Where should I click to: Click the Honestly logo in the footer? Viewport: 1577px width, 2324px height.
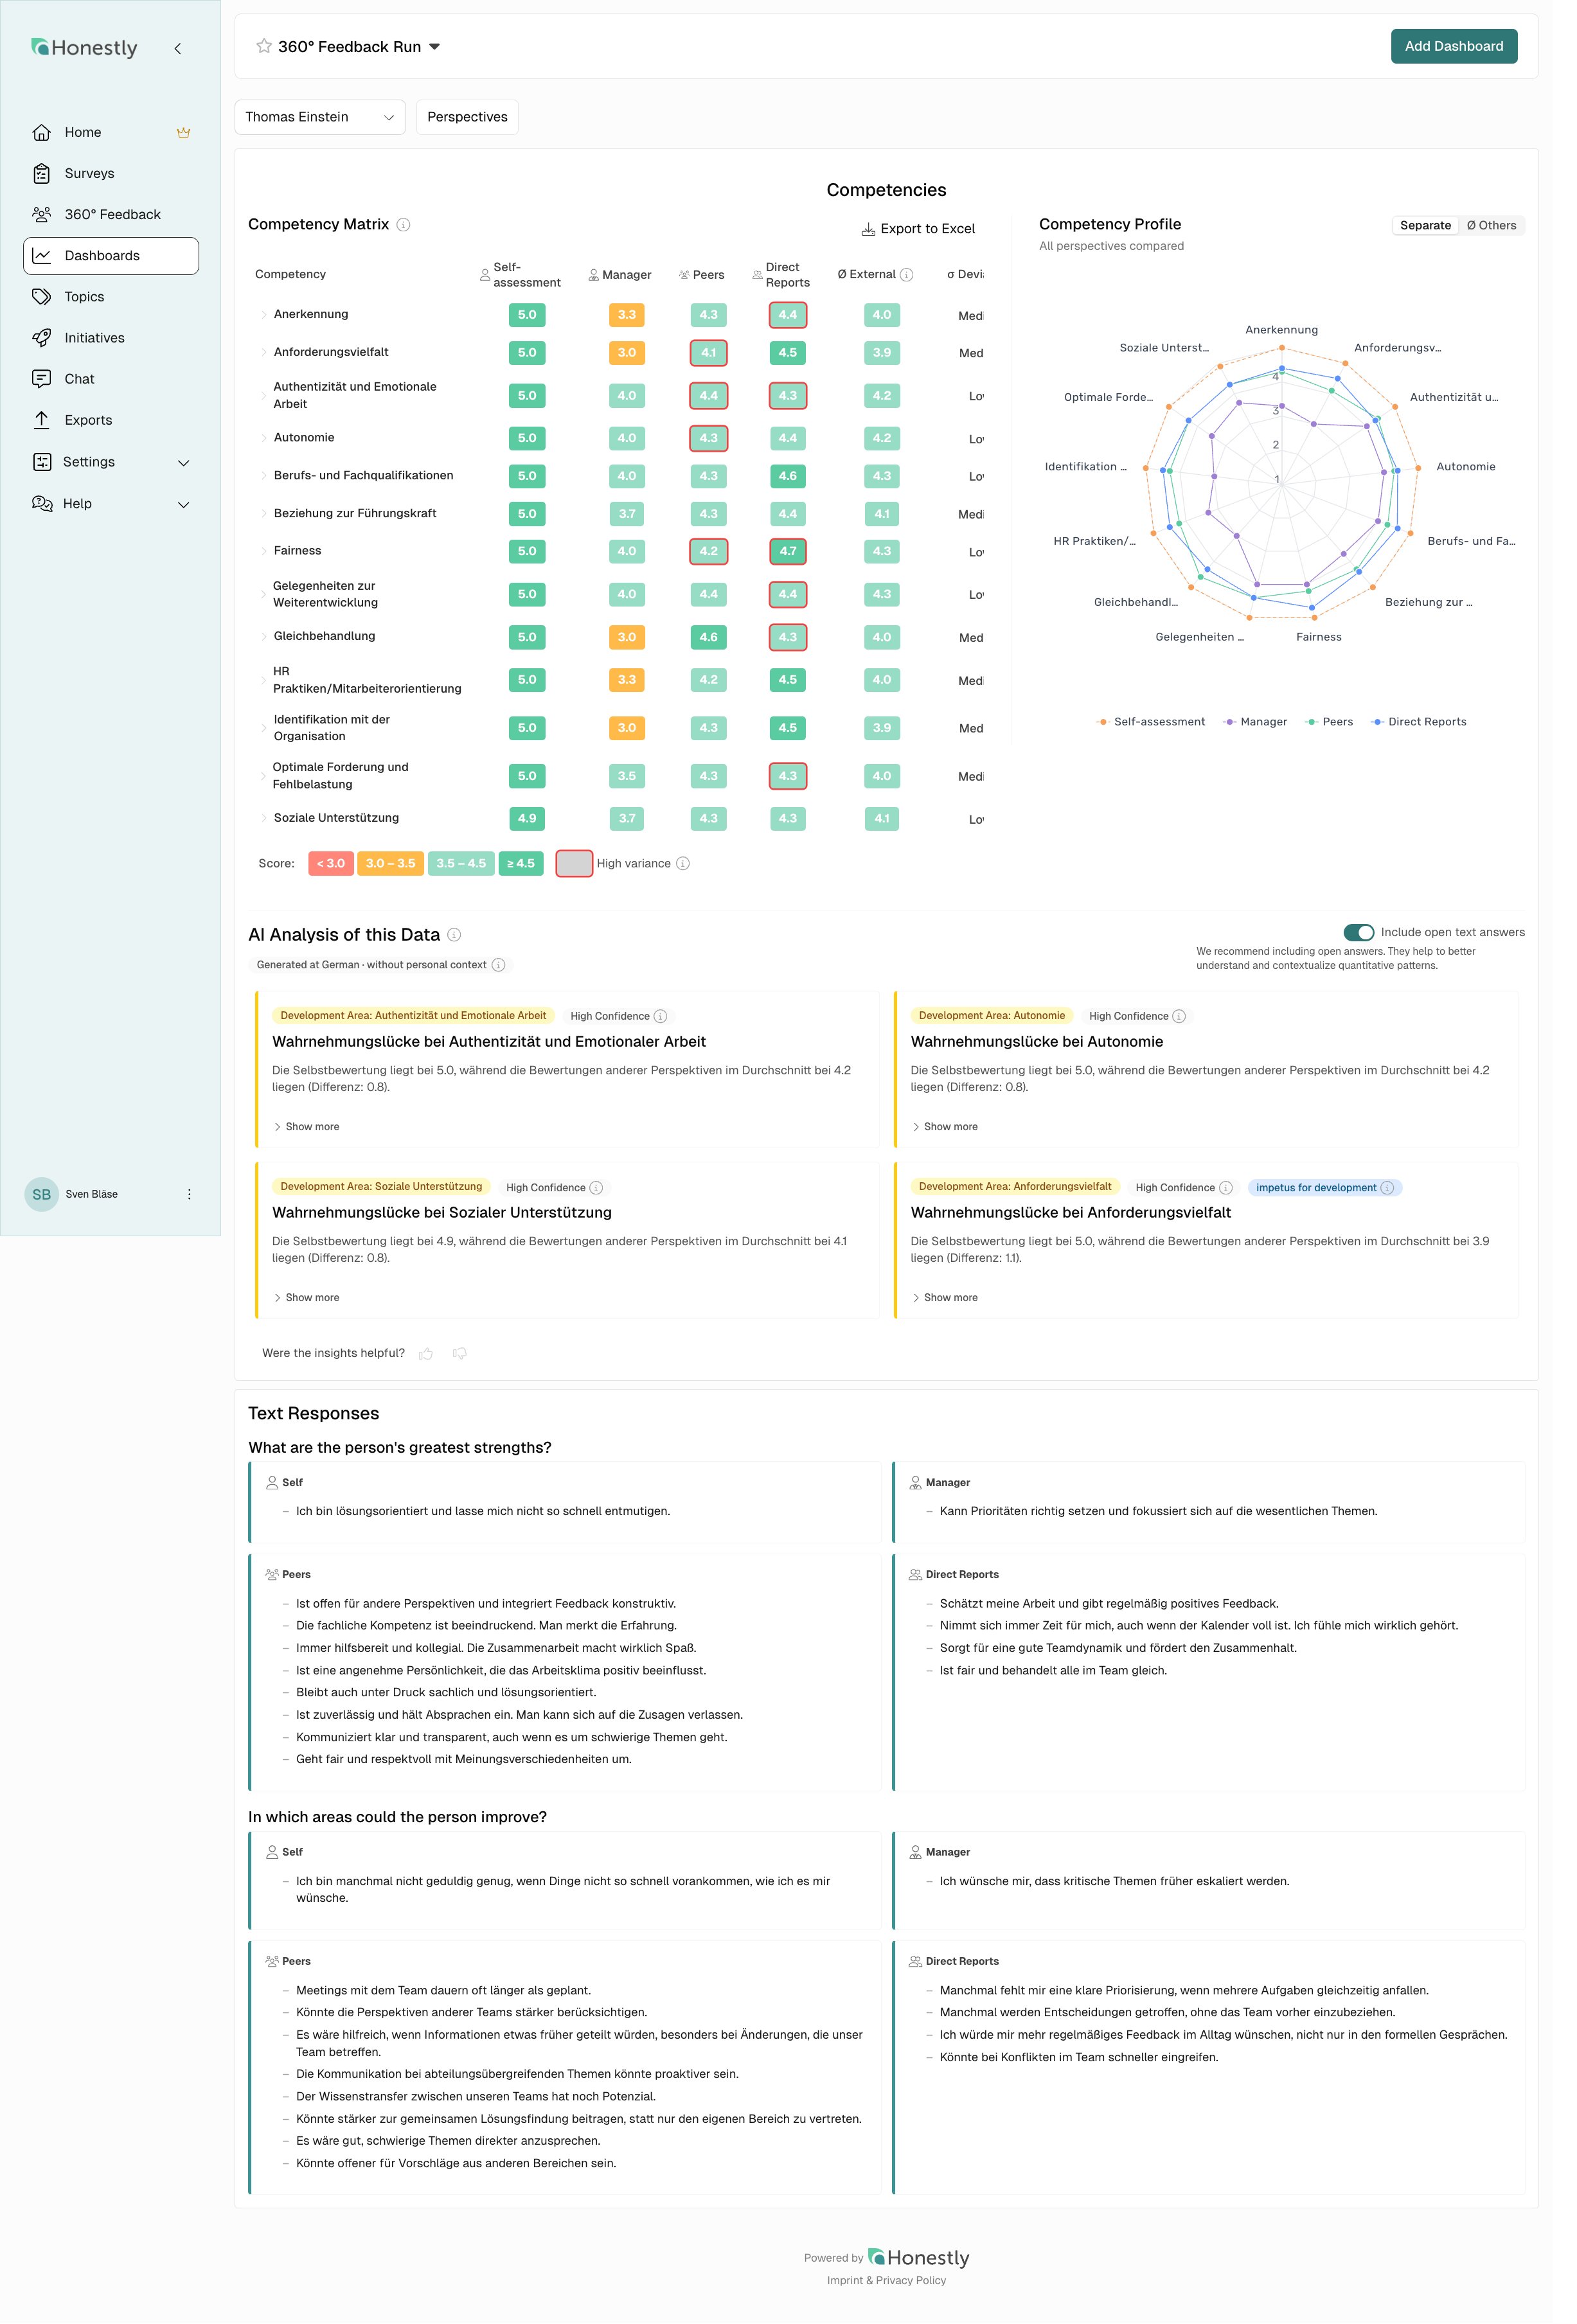[918, 2258]
